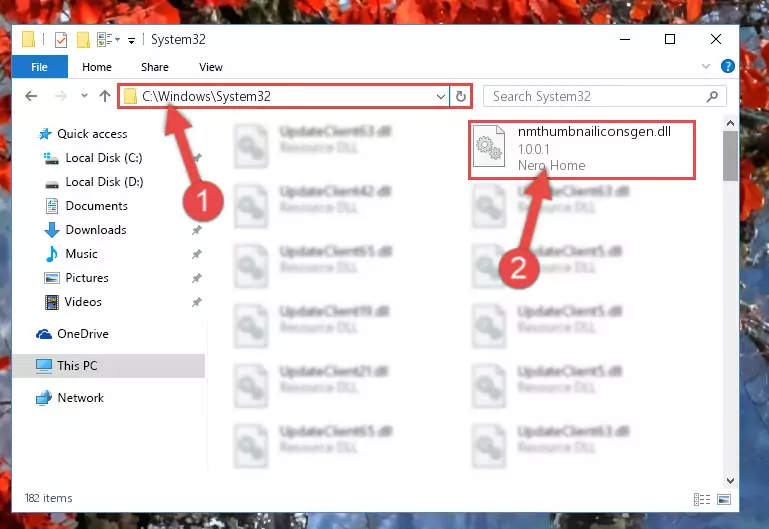Click the scrollbar down arrow
Screen dimensions: 769x529
pos(730,480)
